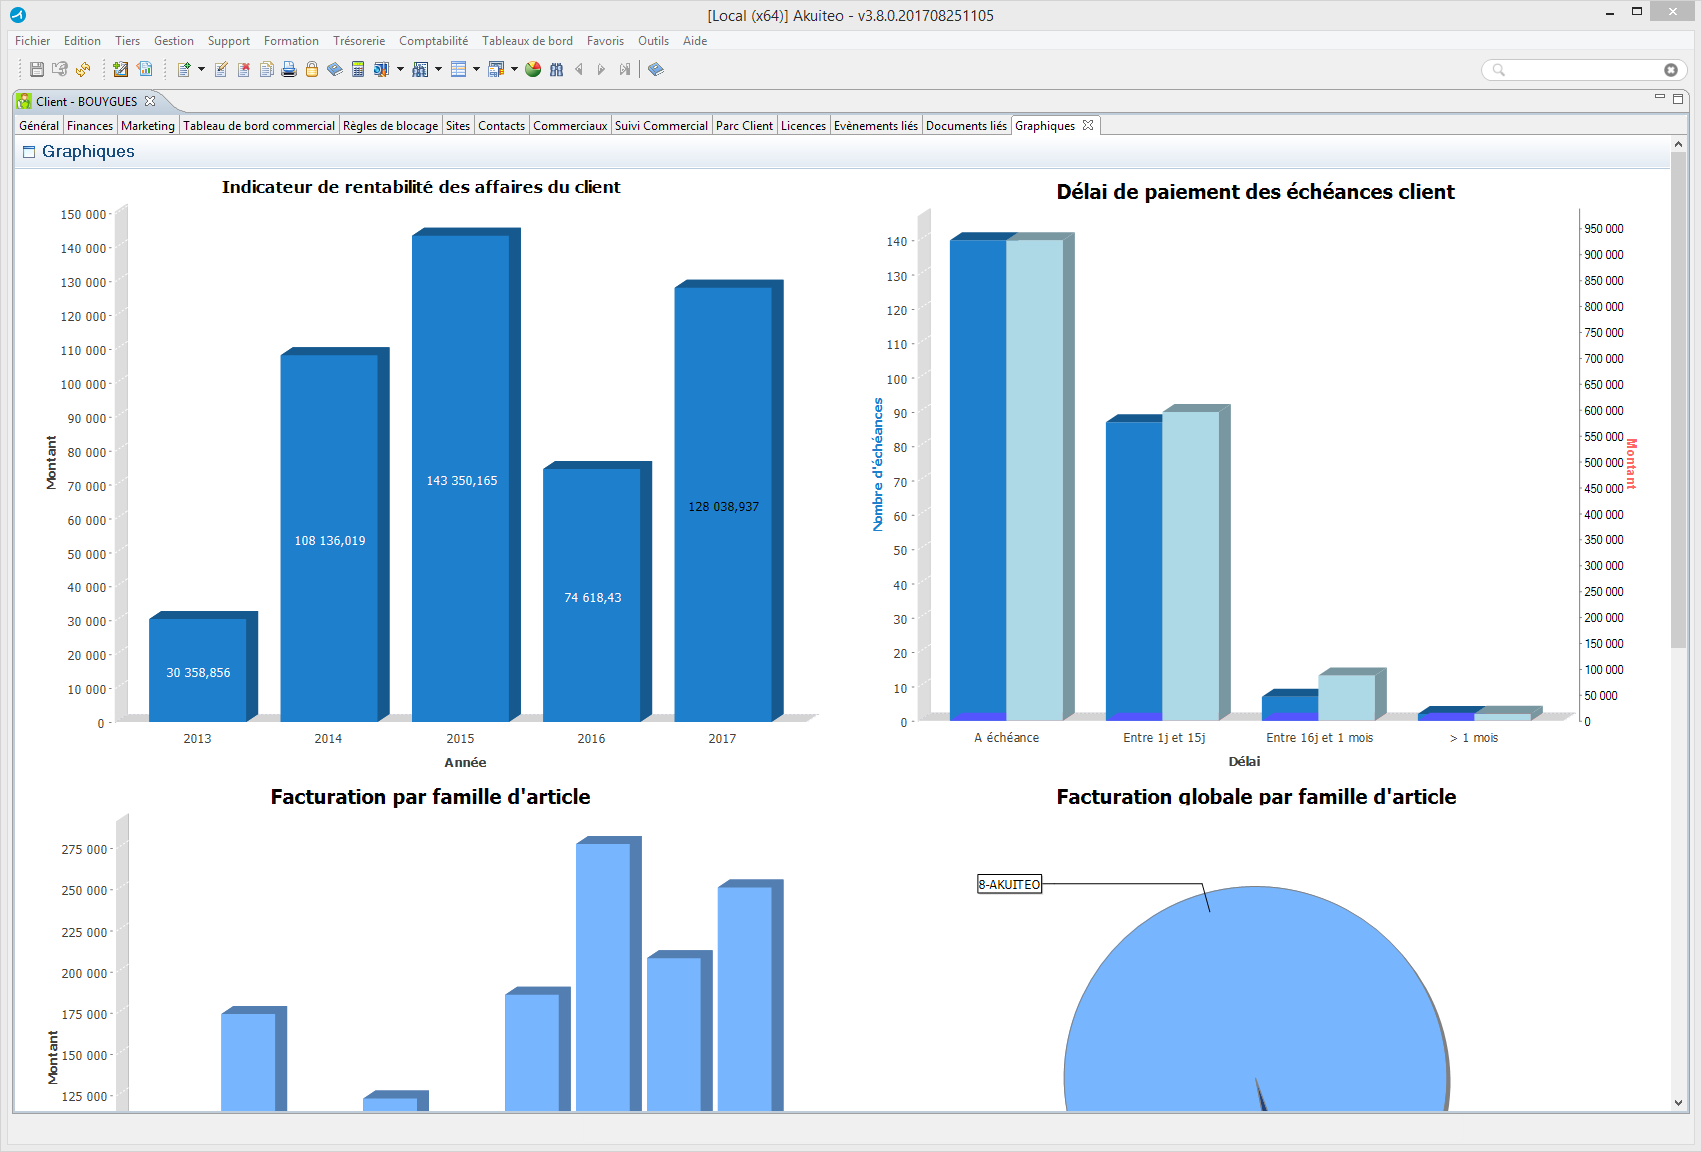Expand dropdown next to binoculars-document icon
Screen dimensions: 1702x1152
click(x=400, y=69)
